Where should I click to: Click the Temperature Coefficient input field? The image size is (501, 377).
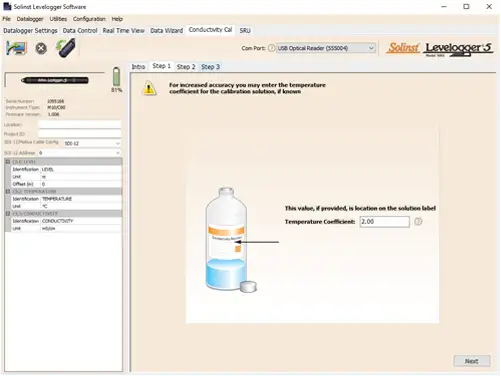coord(385,222)
